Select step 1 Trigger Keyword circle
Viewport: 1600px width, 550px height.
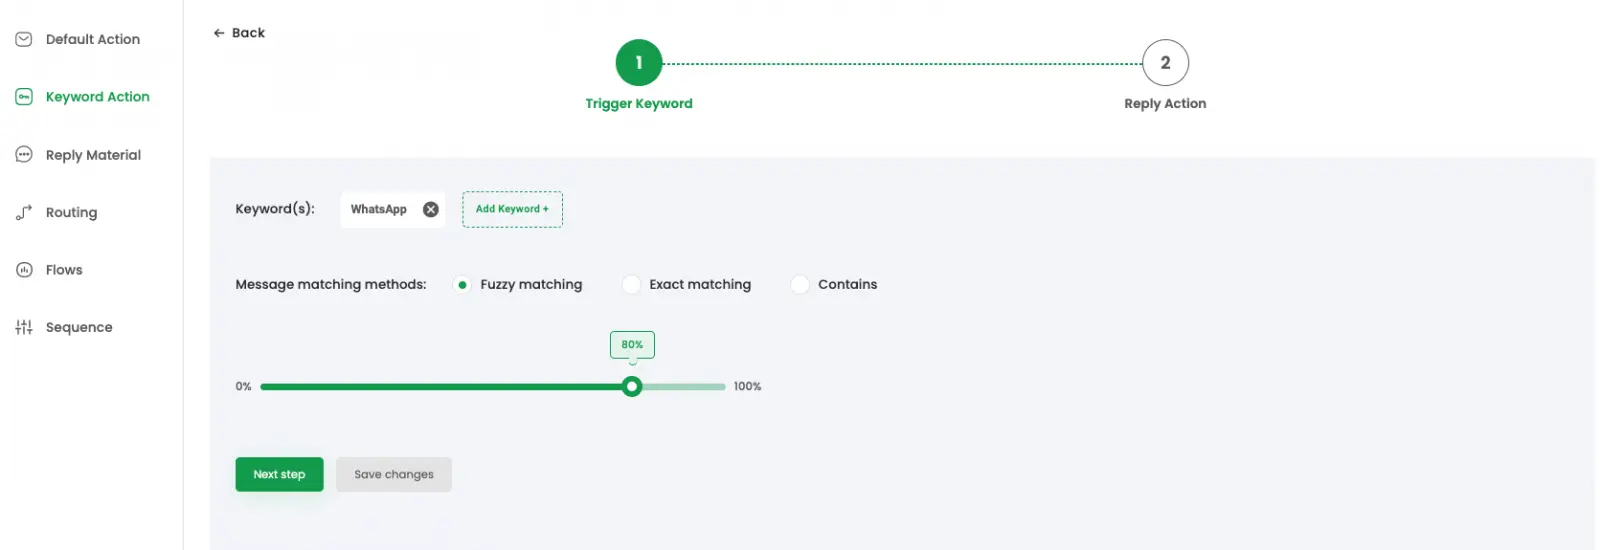point(639,63)
